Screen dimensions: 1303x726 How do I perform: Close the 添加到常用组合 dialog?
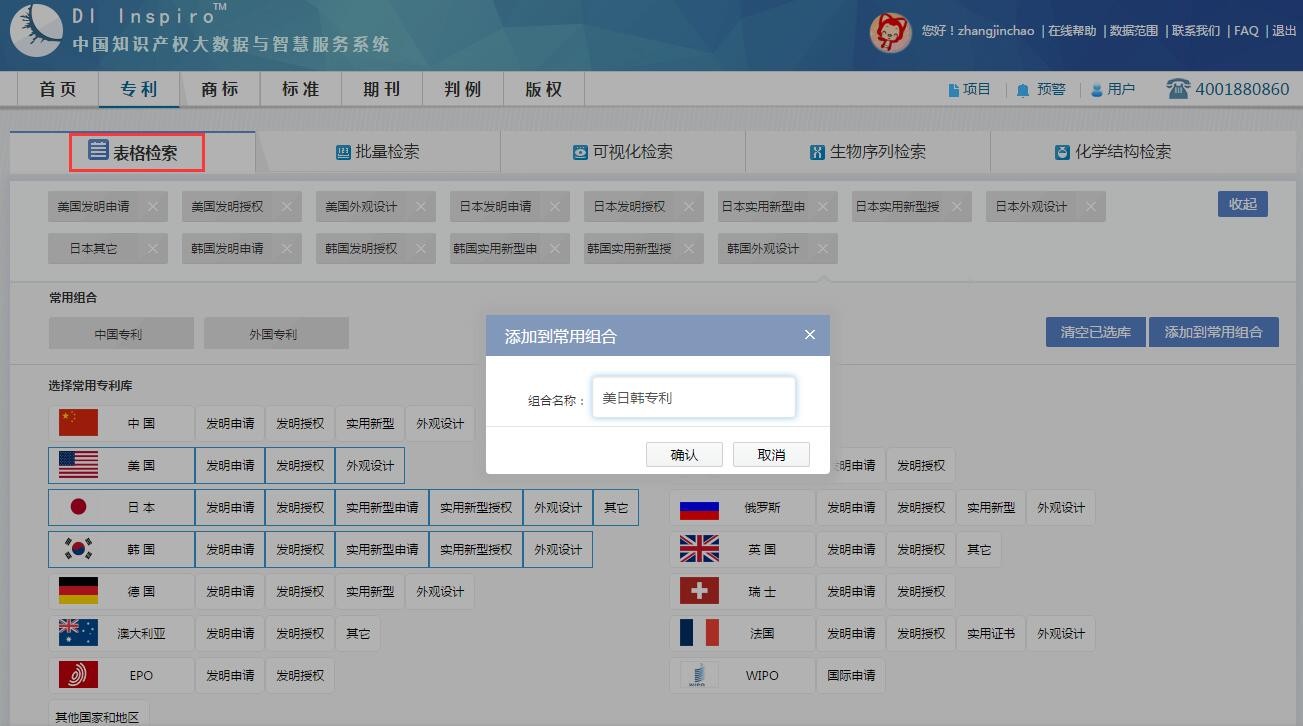(x=810, y=335)
